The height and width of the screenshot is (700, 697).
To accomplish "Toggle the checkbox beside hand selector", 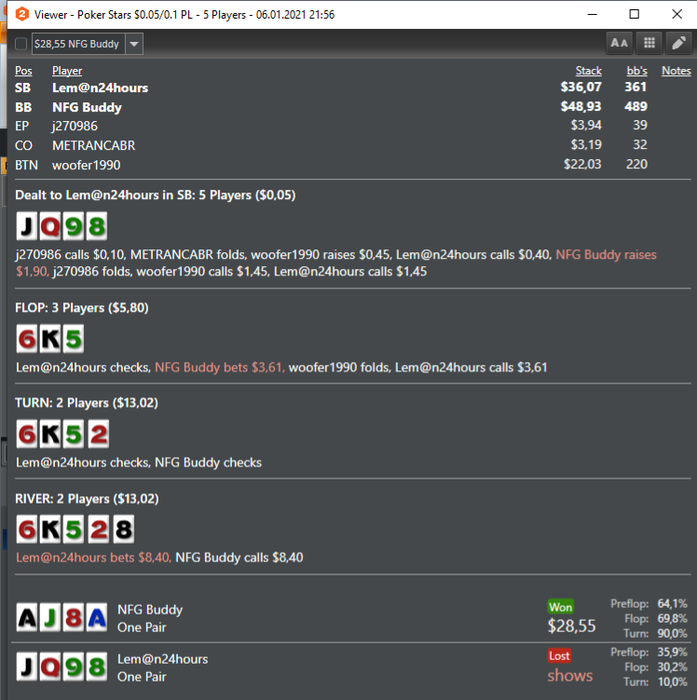I will pos(21,44).
